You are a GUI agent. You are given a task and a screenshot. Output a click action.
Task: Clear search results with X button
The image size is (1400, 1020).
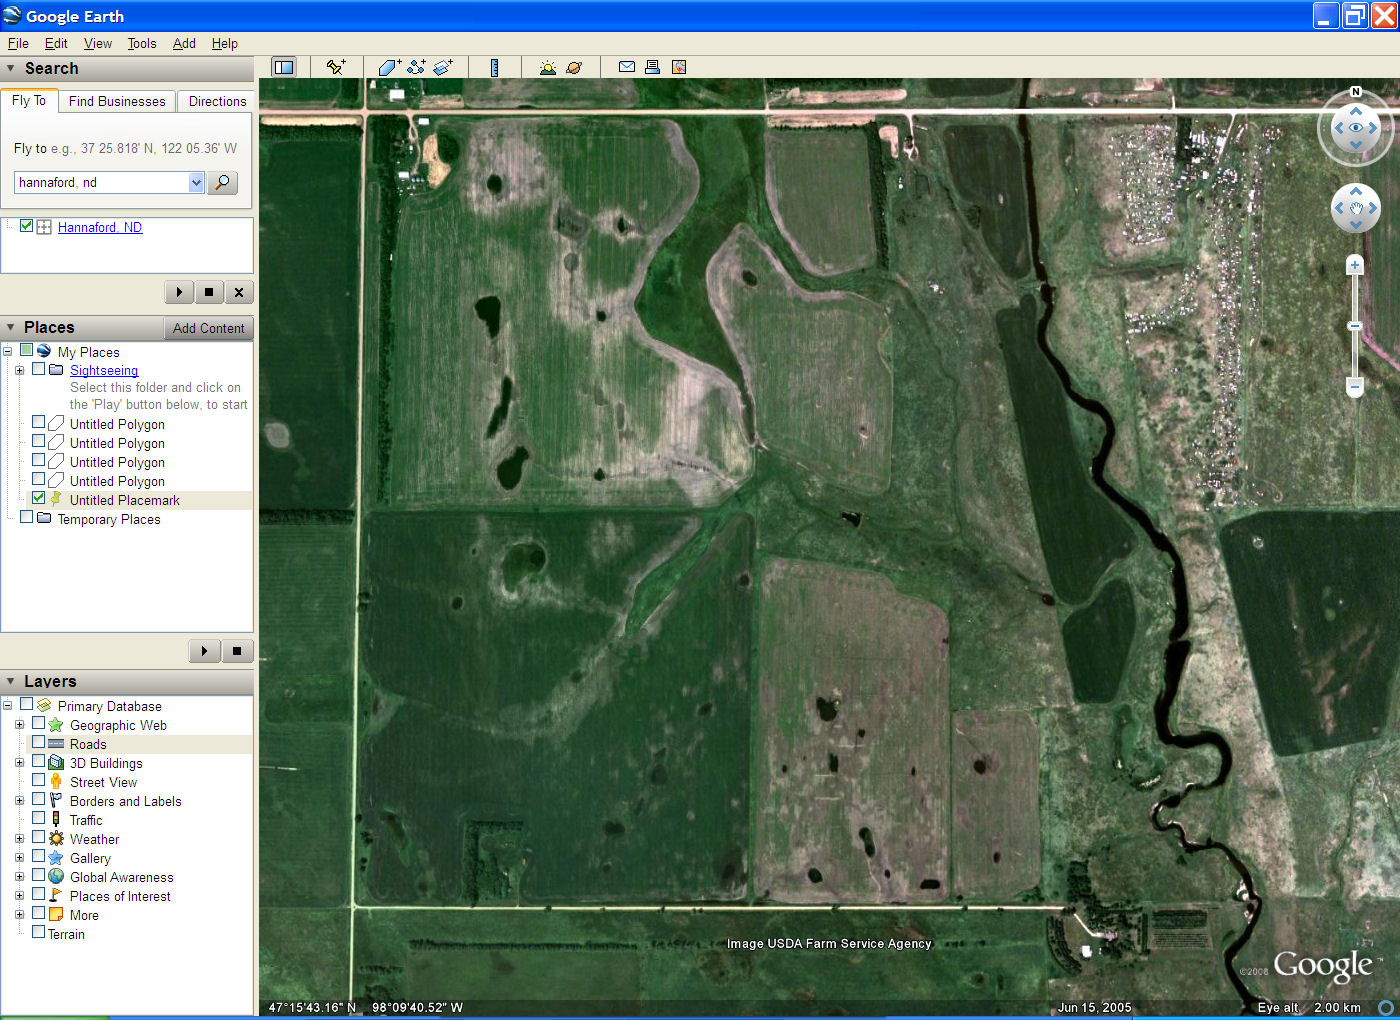pyautogui.click(x=238, y=292)
